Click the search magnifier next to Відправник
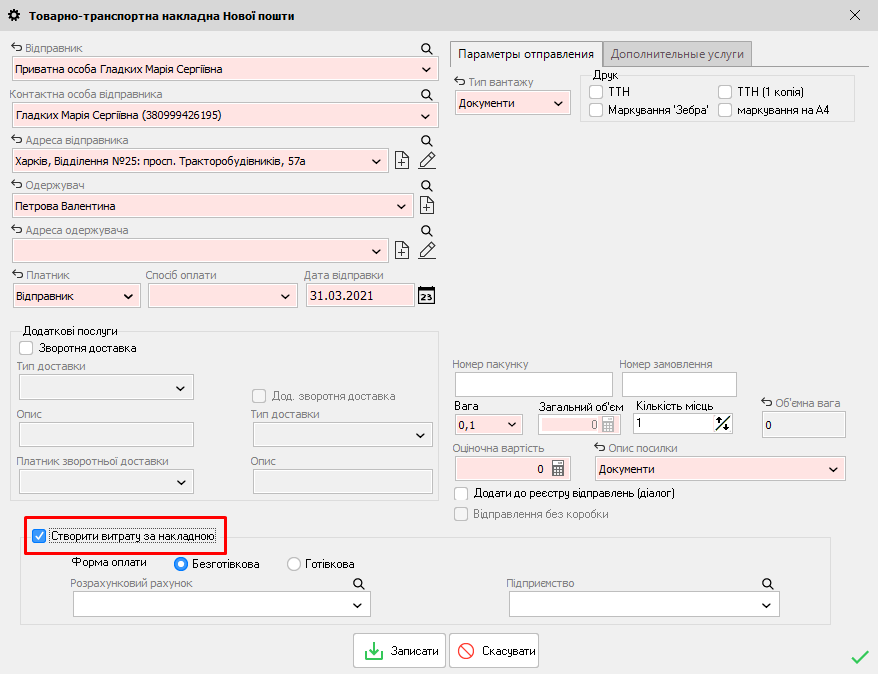The width and height of the screenshot is (878, 674). pos(427,48)
